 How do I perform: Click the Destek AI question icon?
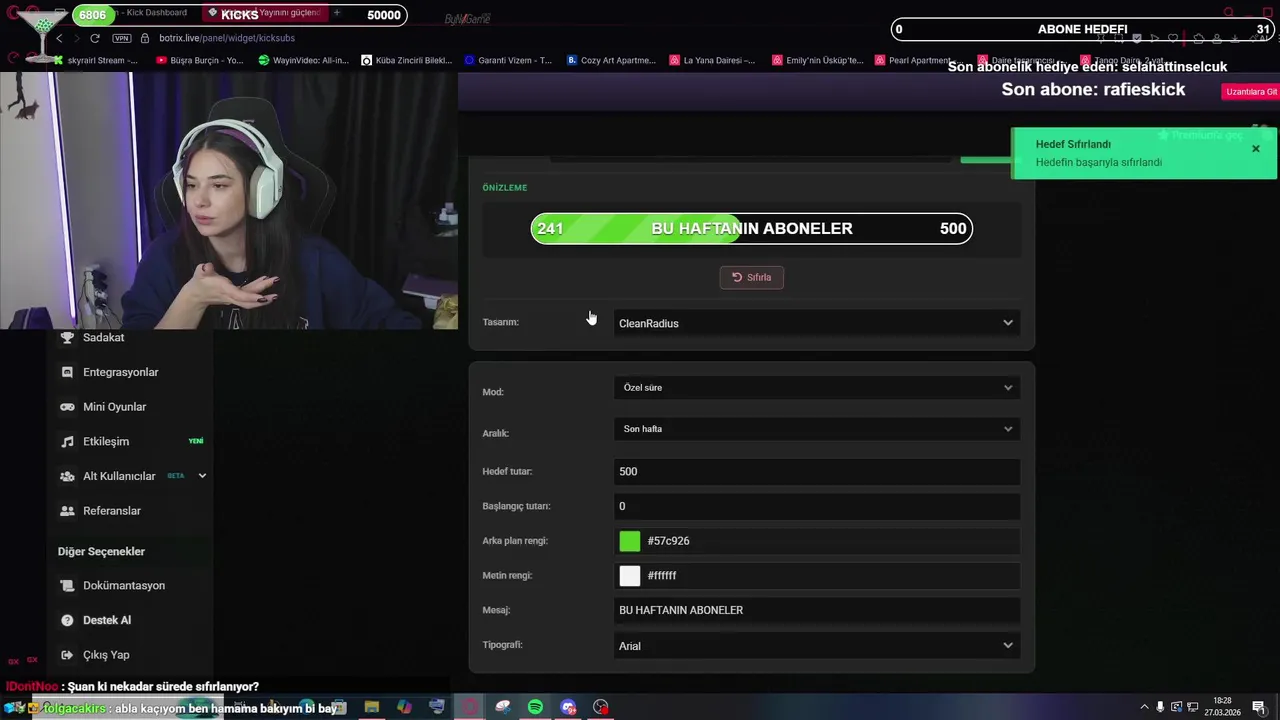pos(67,620)
